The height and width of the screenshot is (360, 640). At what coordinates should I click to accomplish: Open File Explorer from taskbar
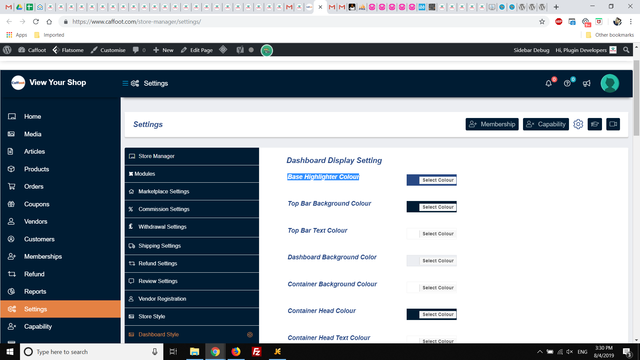tap(194, 351)
